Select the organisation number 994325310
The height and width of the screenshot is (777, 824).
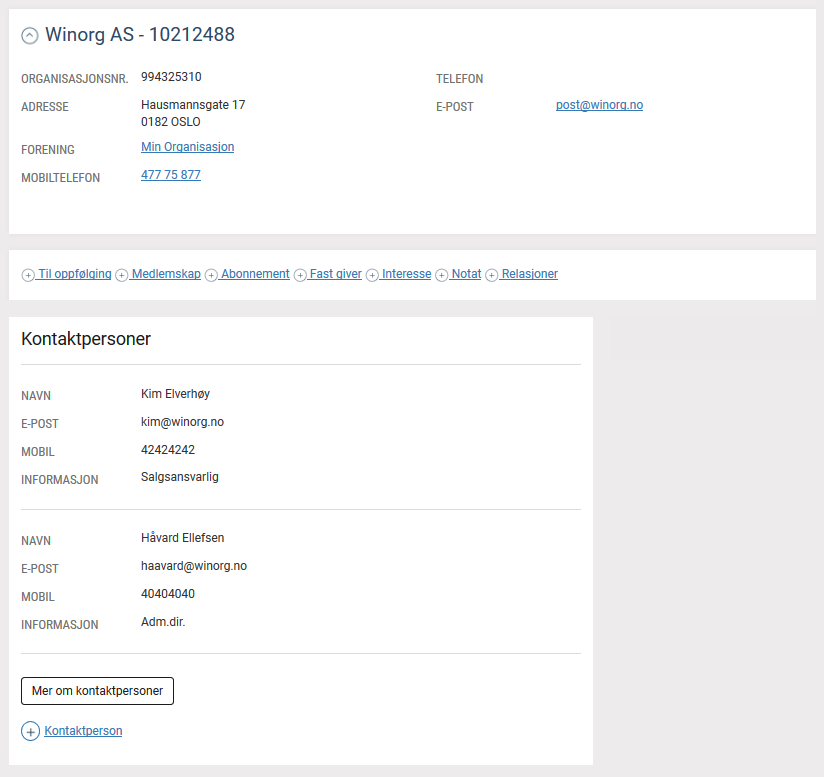(171, 77)
